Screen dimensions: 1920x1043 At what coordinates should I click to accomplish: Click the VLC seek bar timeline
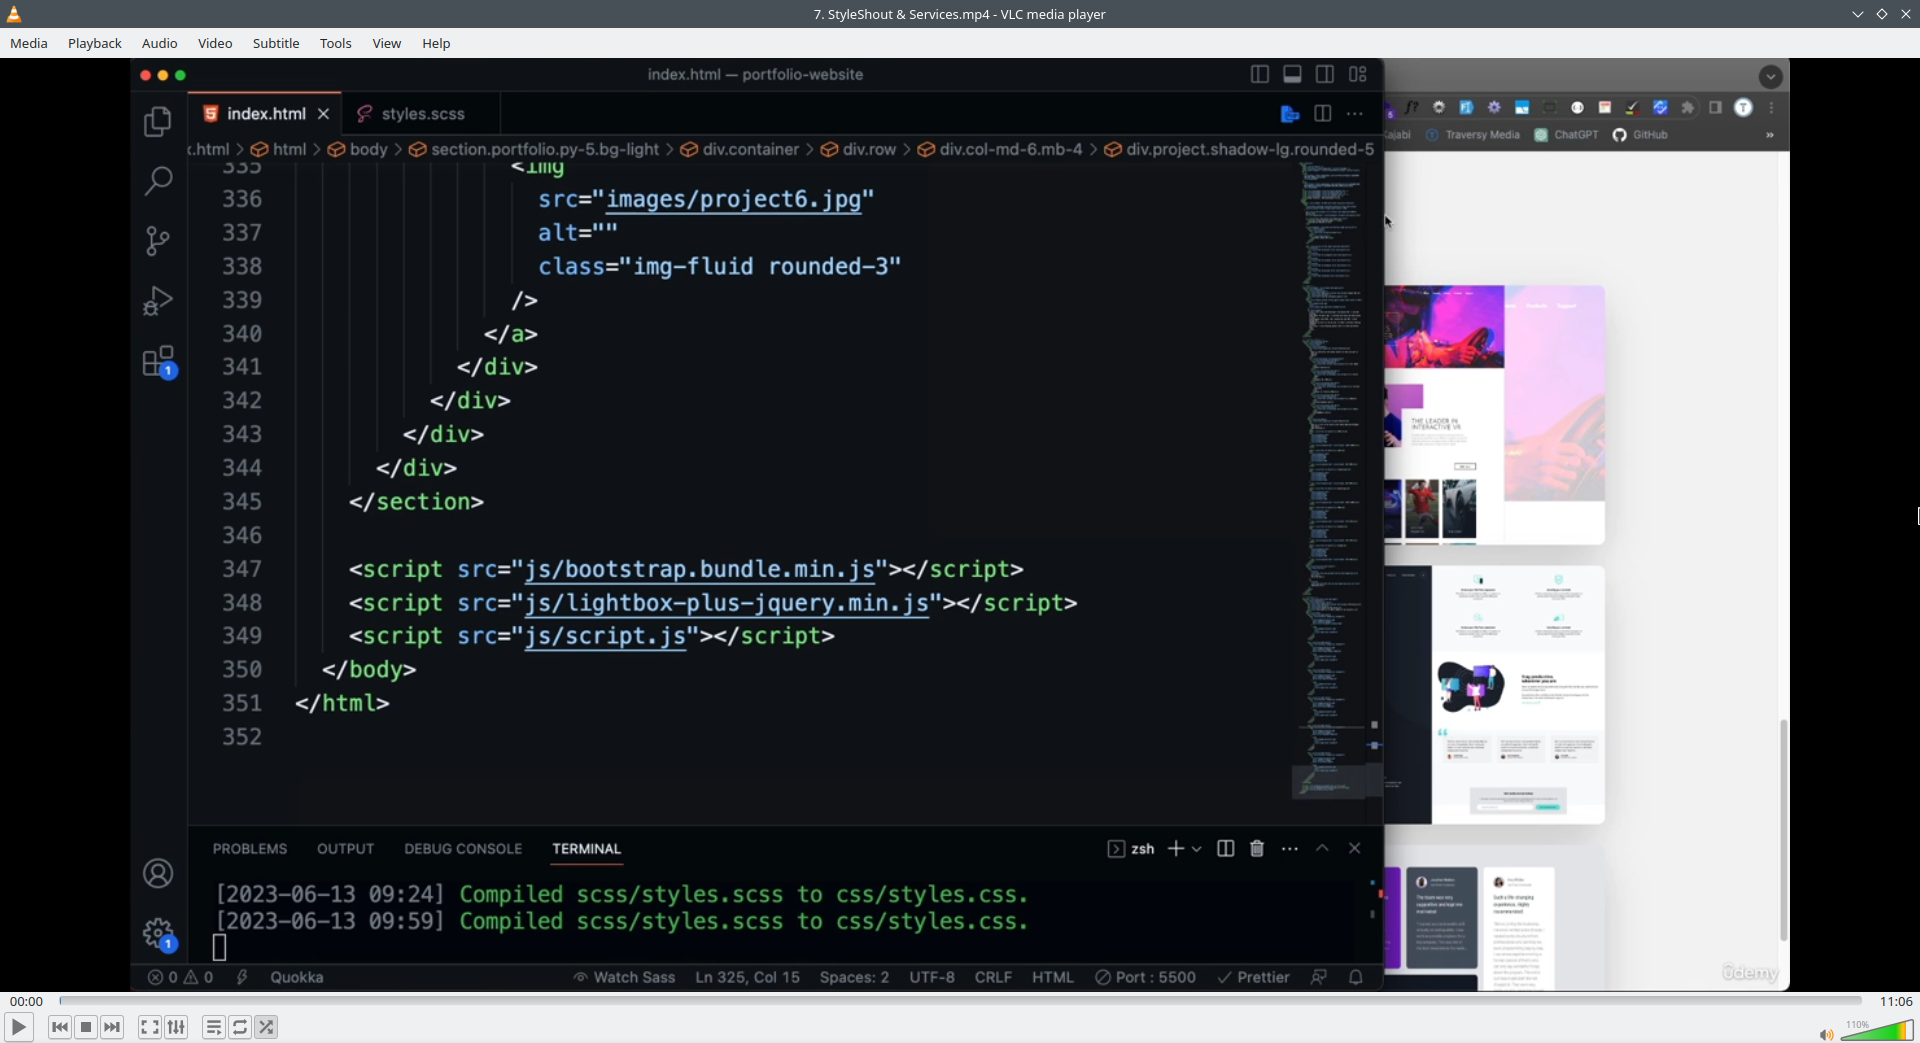[x=960, y=1001]
